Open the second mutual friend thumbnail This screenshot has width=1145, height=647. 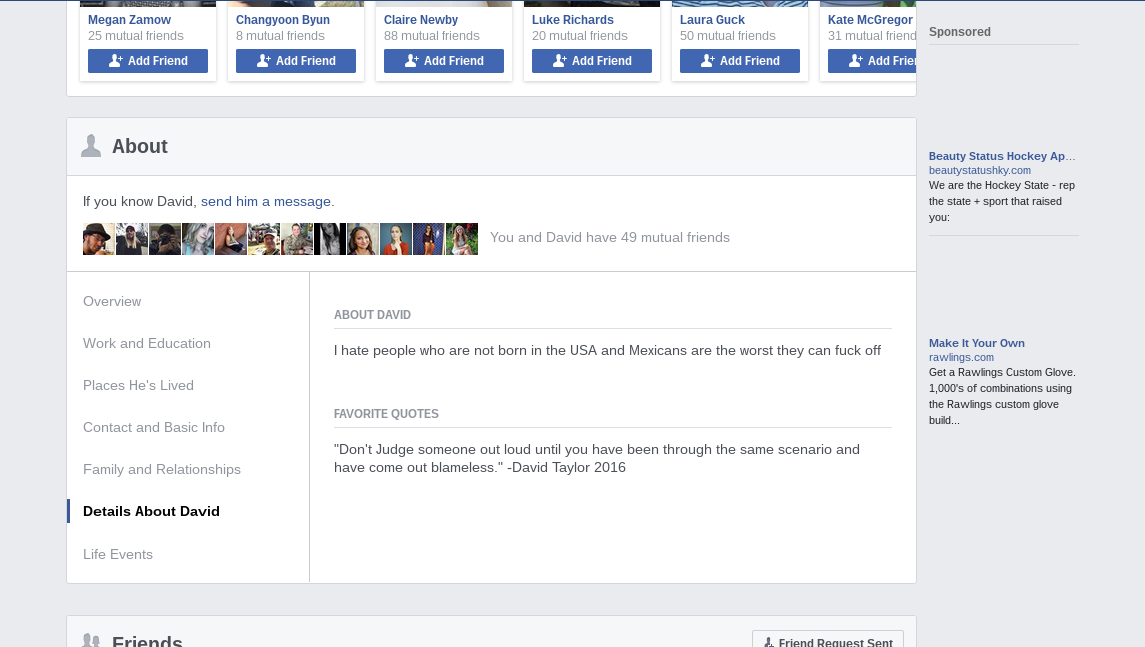131,239
